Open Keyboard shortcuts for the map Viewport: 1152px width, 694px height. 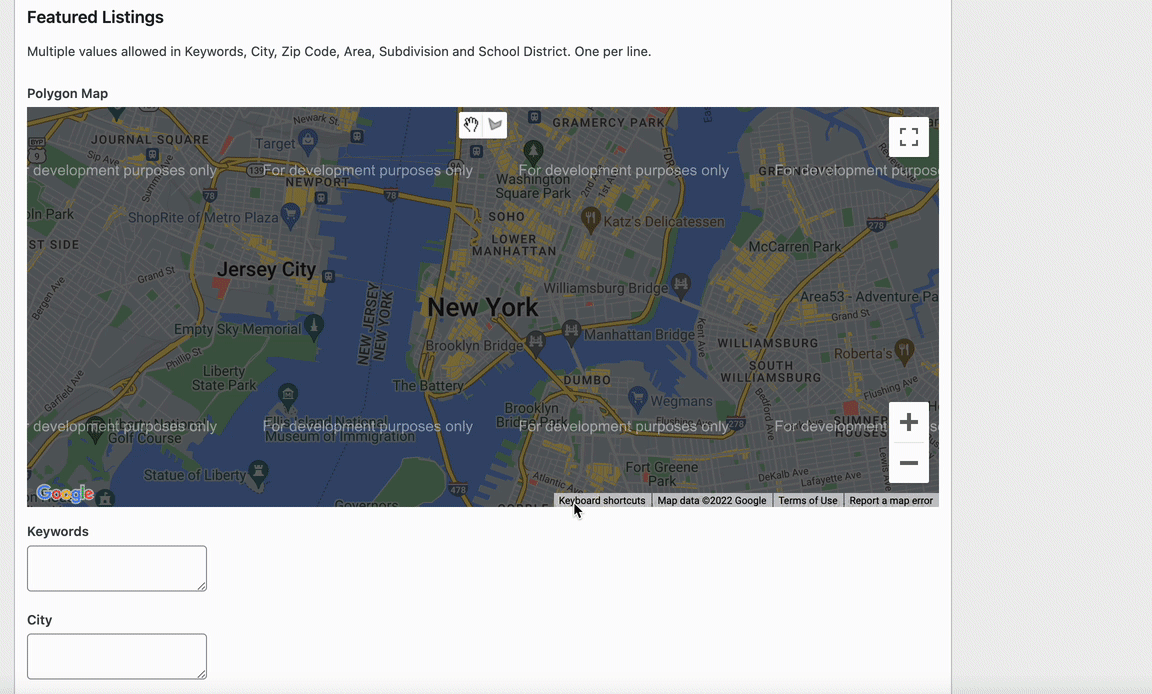pyautogui.click(x=602, y=501)
